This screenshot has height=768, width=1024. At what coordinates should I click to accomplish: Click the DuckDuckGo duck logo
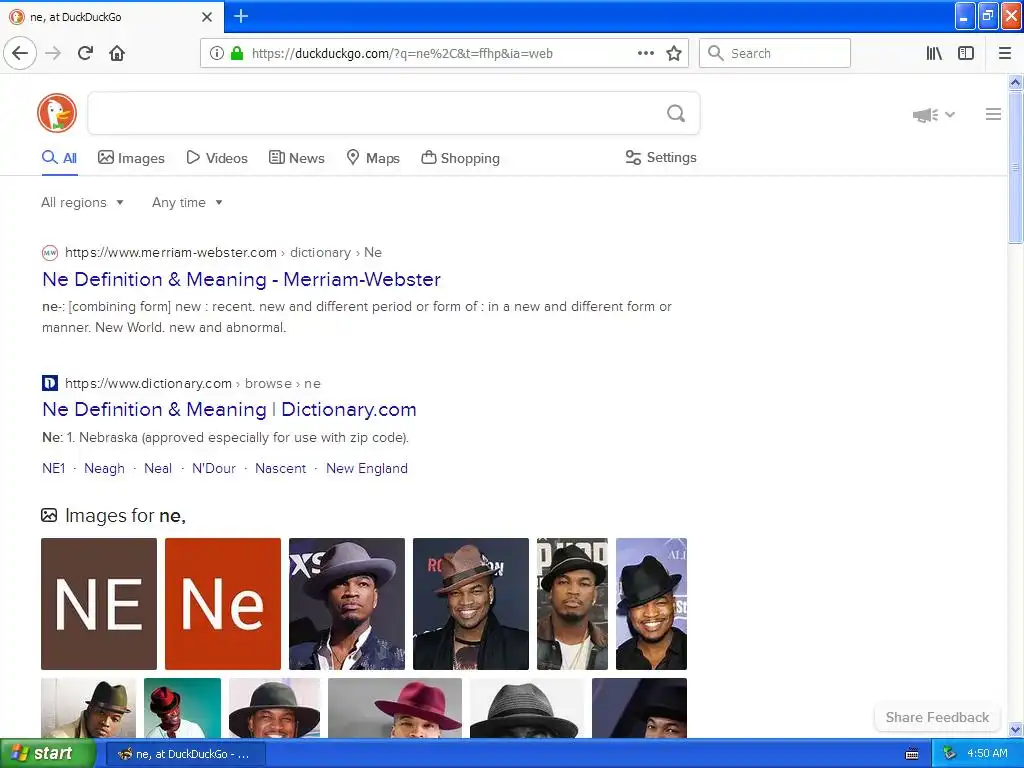click(57, 113)
